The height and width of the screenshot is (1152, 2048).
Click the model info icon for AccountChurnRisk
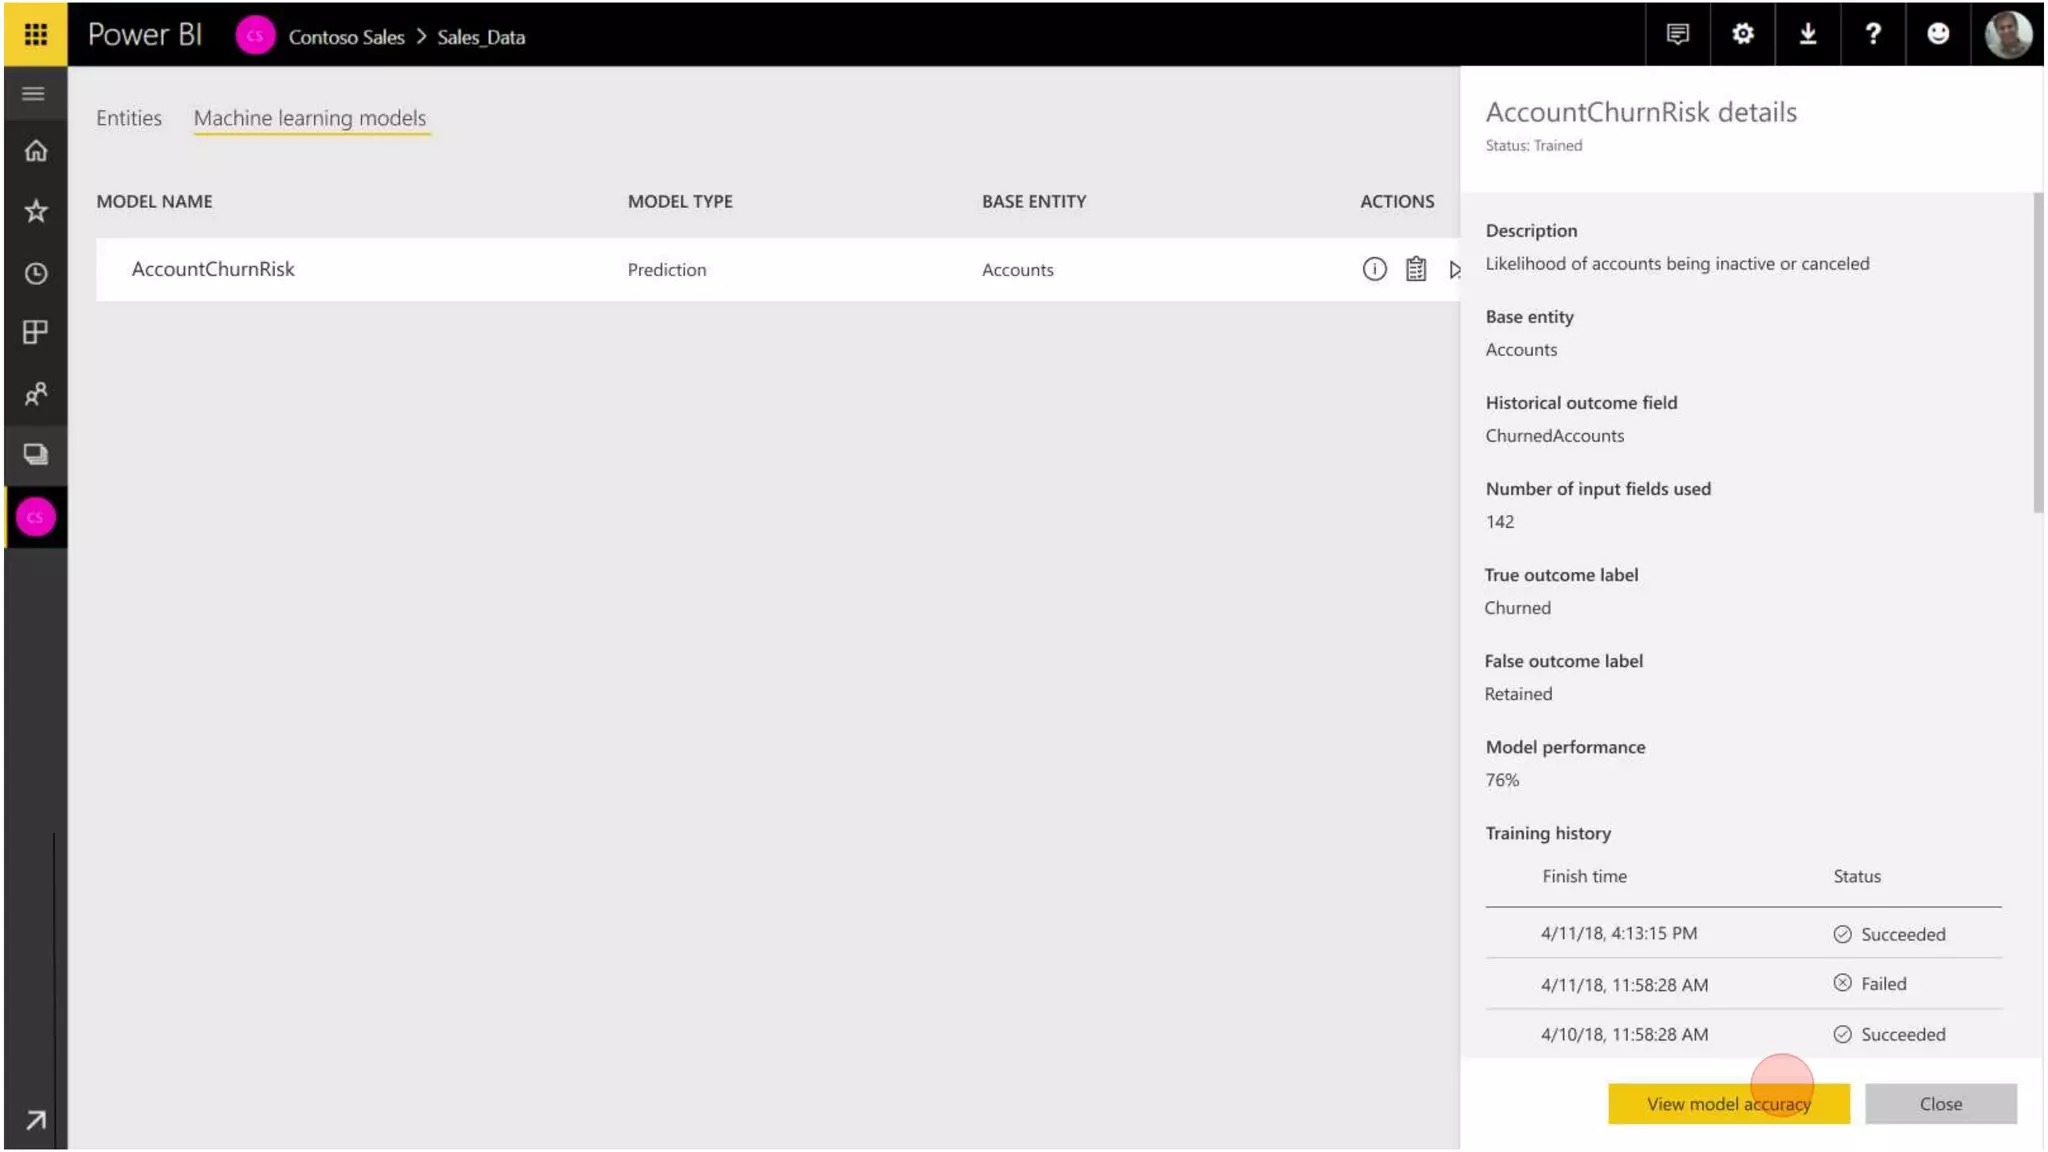1374,269
